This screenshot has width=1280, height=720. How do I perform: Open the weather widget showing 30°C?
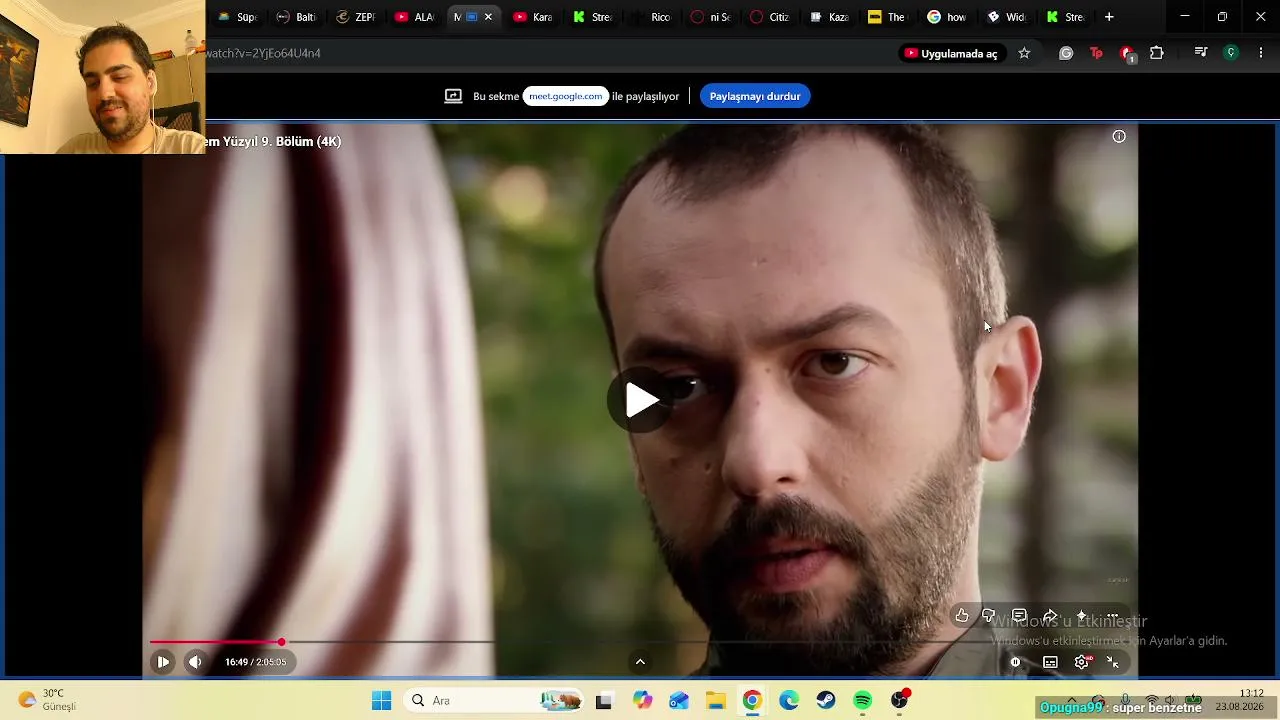coord(48,700)
